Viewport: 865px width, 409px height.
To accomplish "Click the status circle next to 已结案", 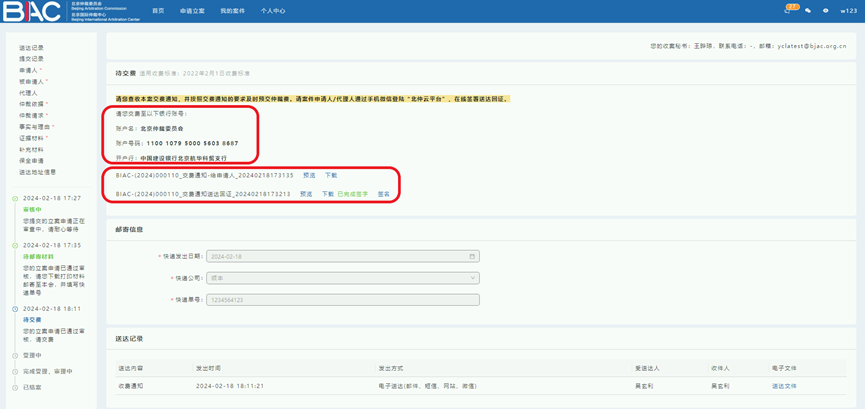I will click(x=15, y=386).
